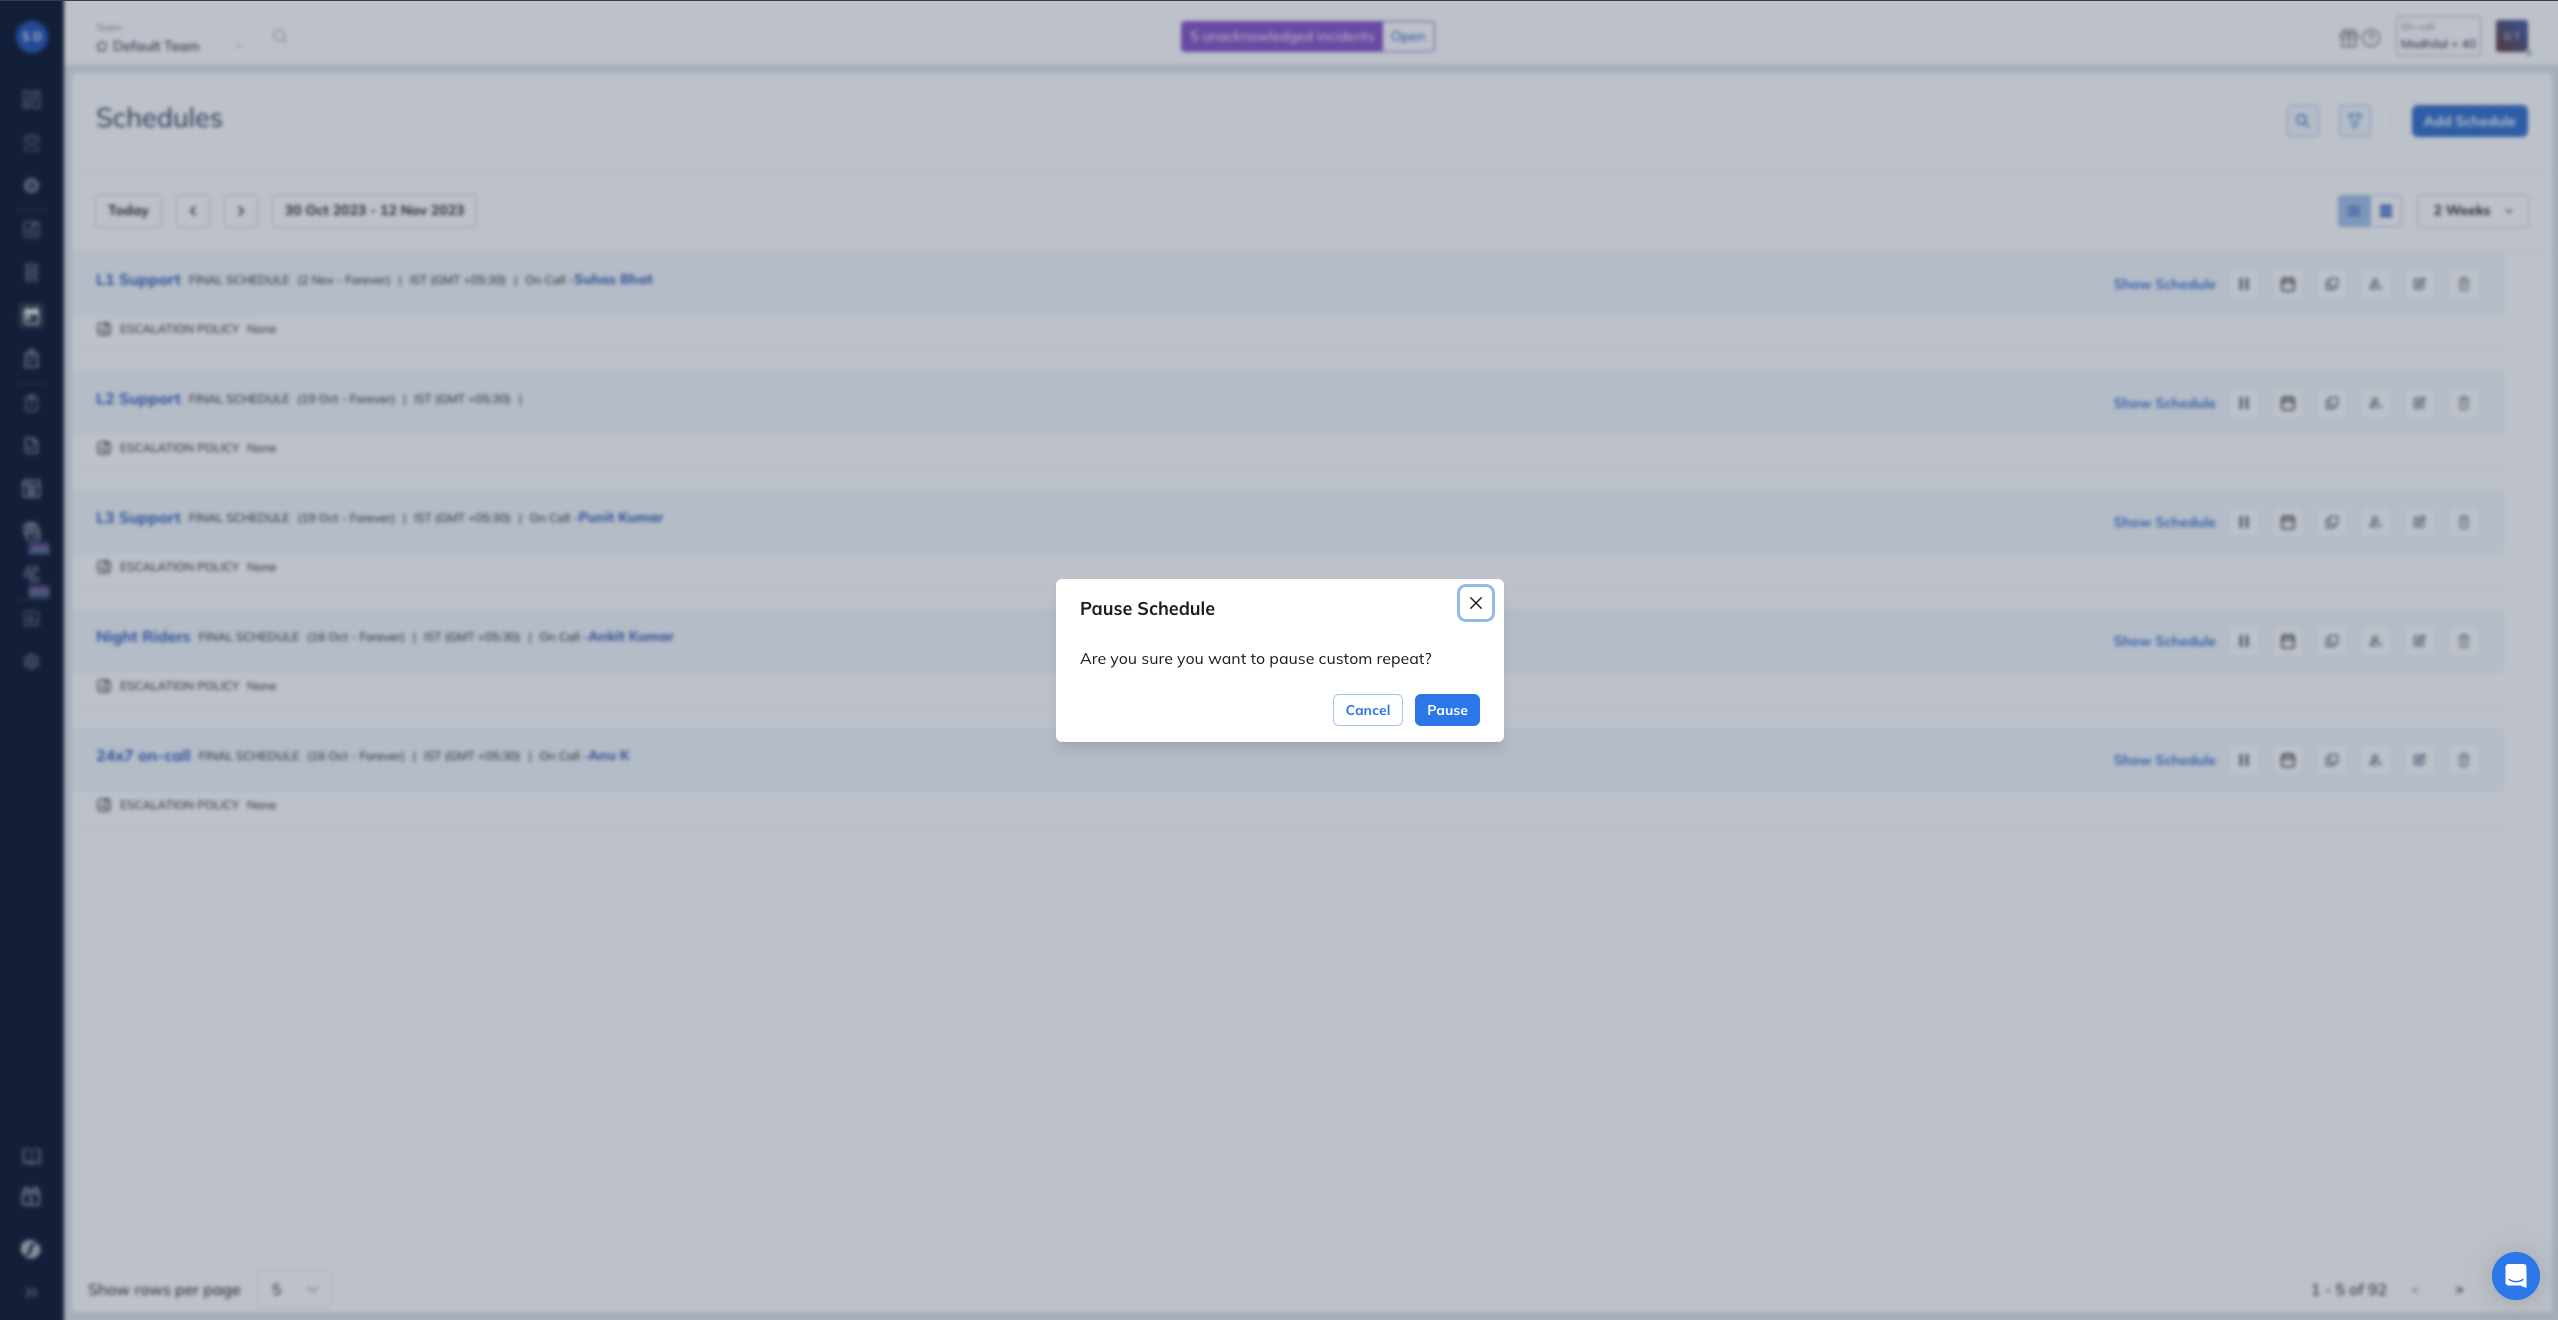
Task: Open the rows per page dropdown showing 5
Action: coord(295,1289)
